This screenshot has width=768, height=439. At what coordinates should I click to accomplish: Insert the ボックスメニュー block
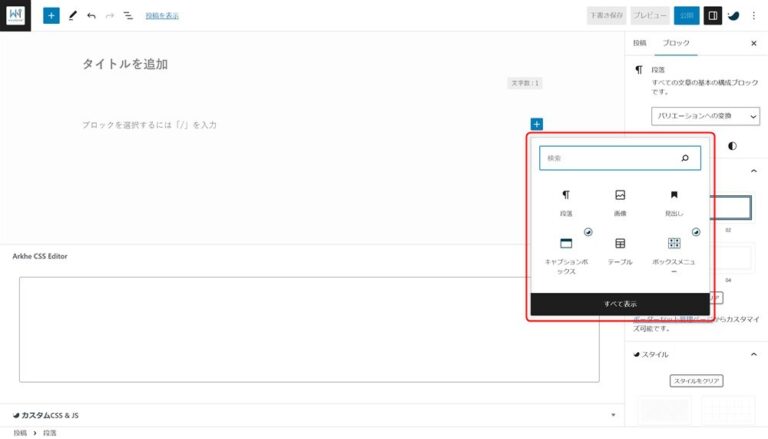coord(674,253)
